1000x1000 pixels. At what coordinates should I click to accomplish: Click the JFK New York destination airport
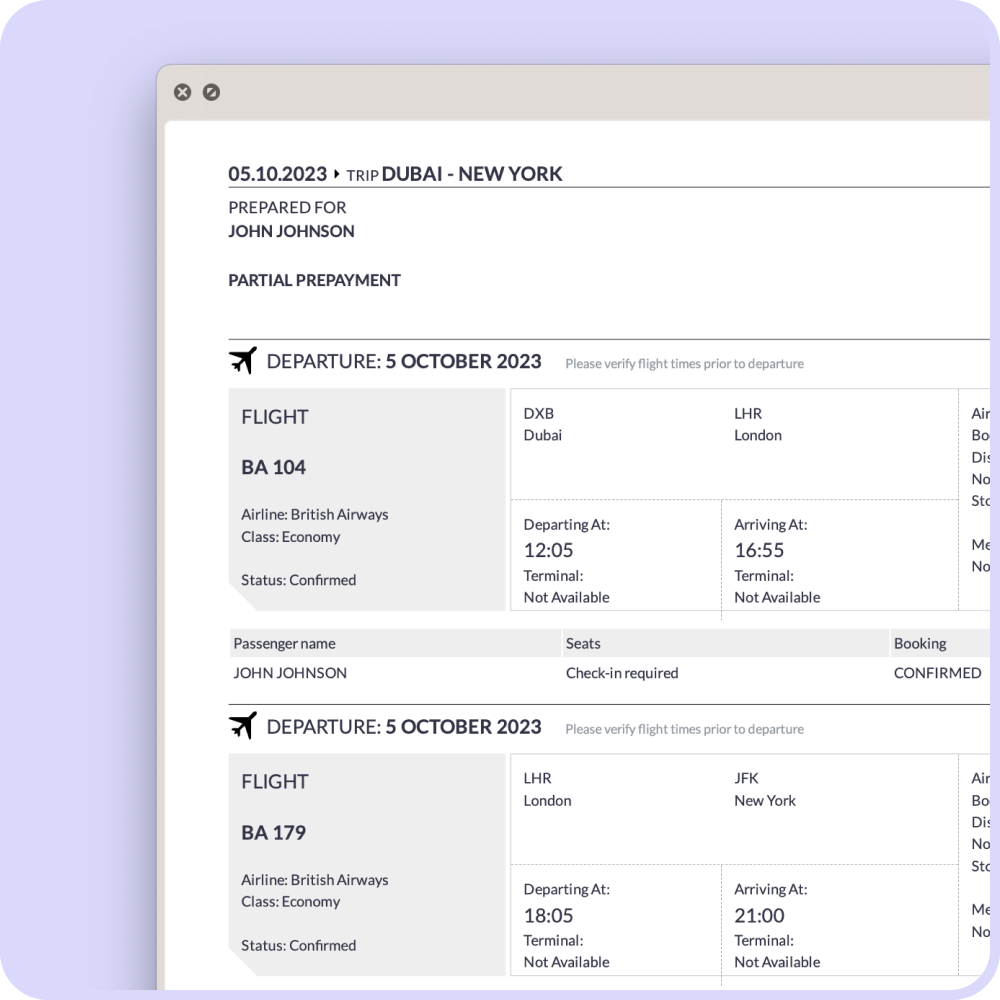pyautogui.click(x=765, y=789)
